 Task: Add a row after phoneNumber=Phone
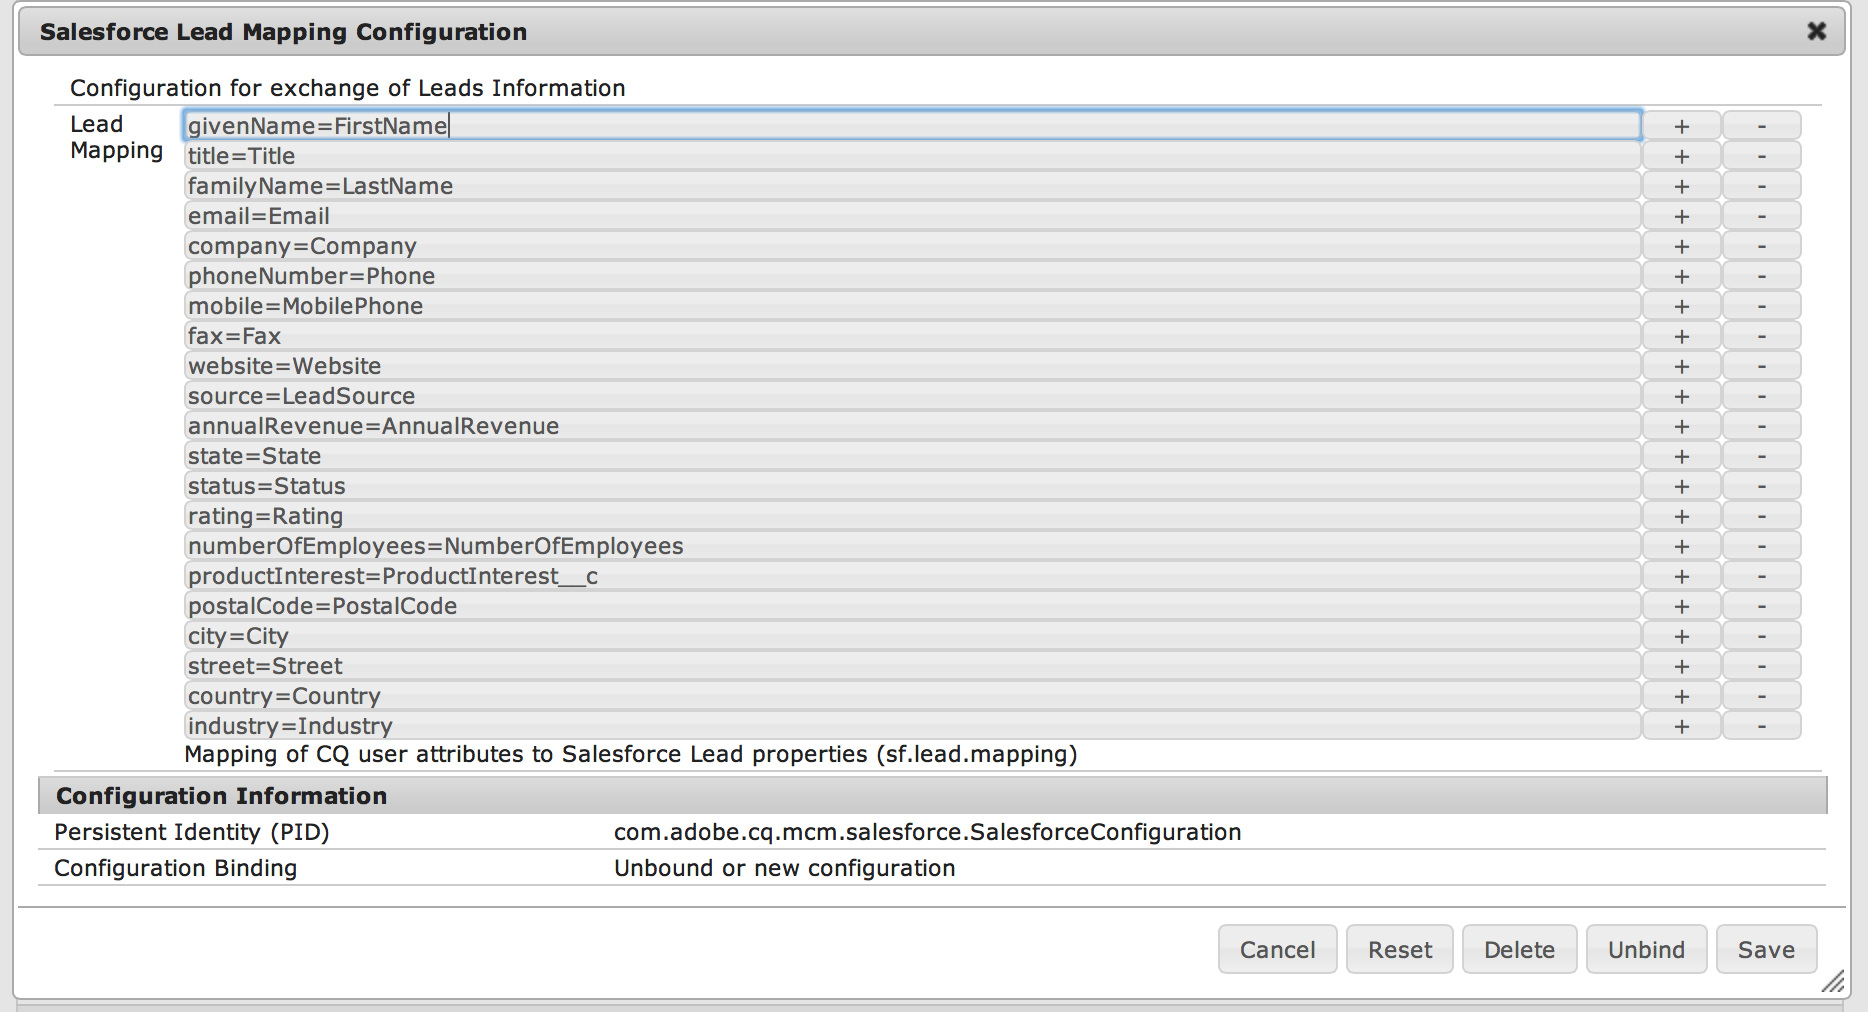point(1682,276)
